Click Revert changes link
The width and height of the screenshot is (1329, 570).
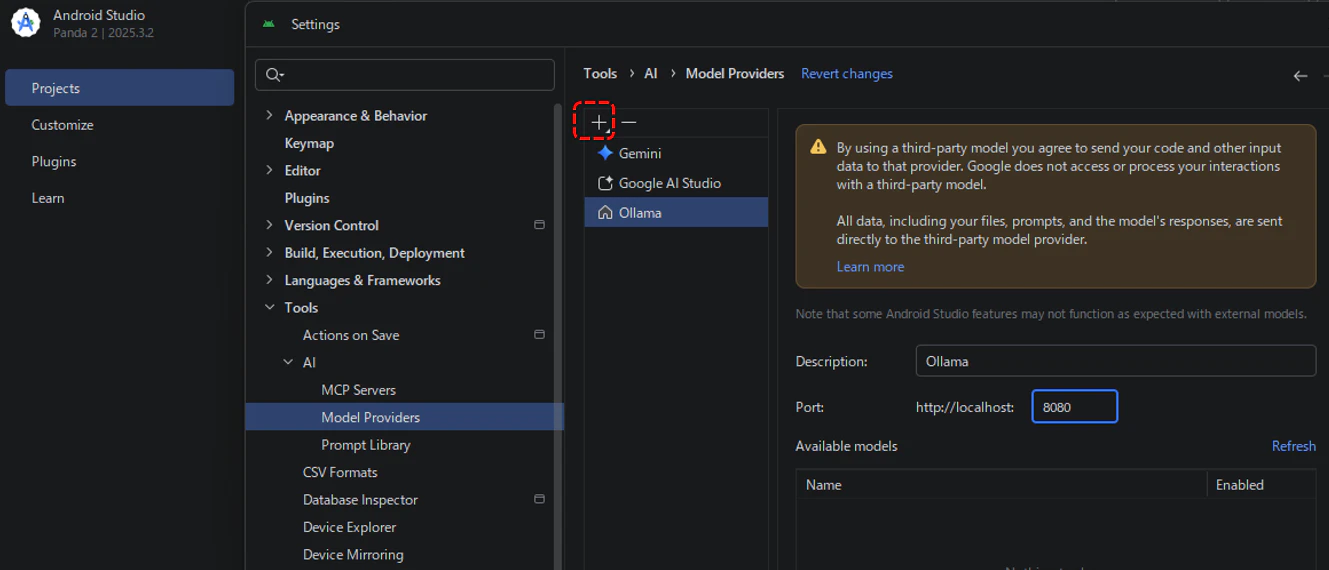pos(847,74)
